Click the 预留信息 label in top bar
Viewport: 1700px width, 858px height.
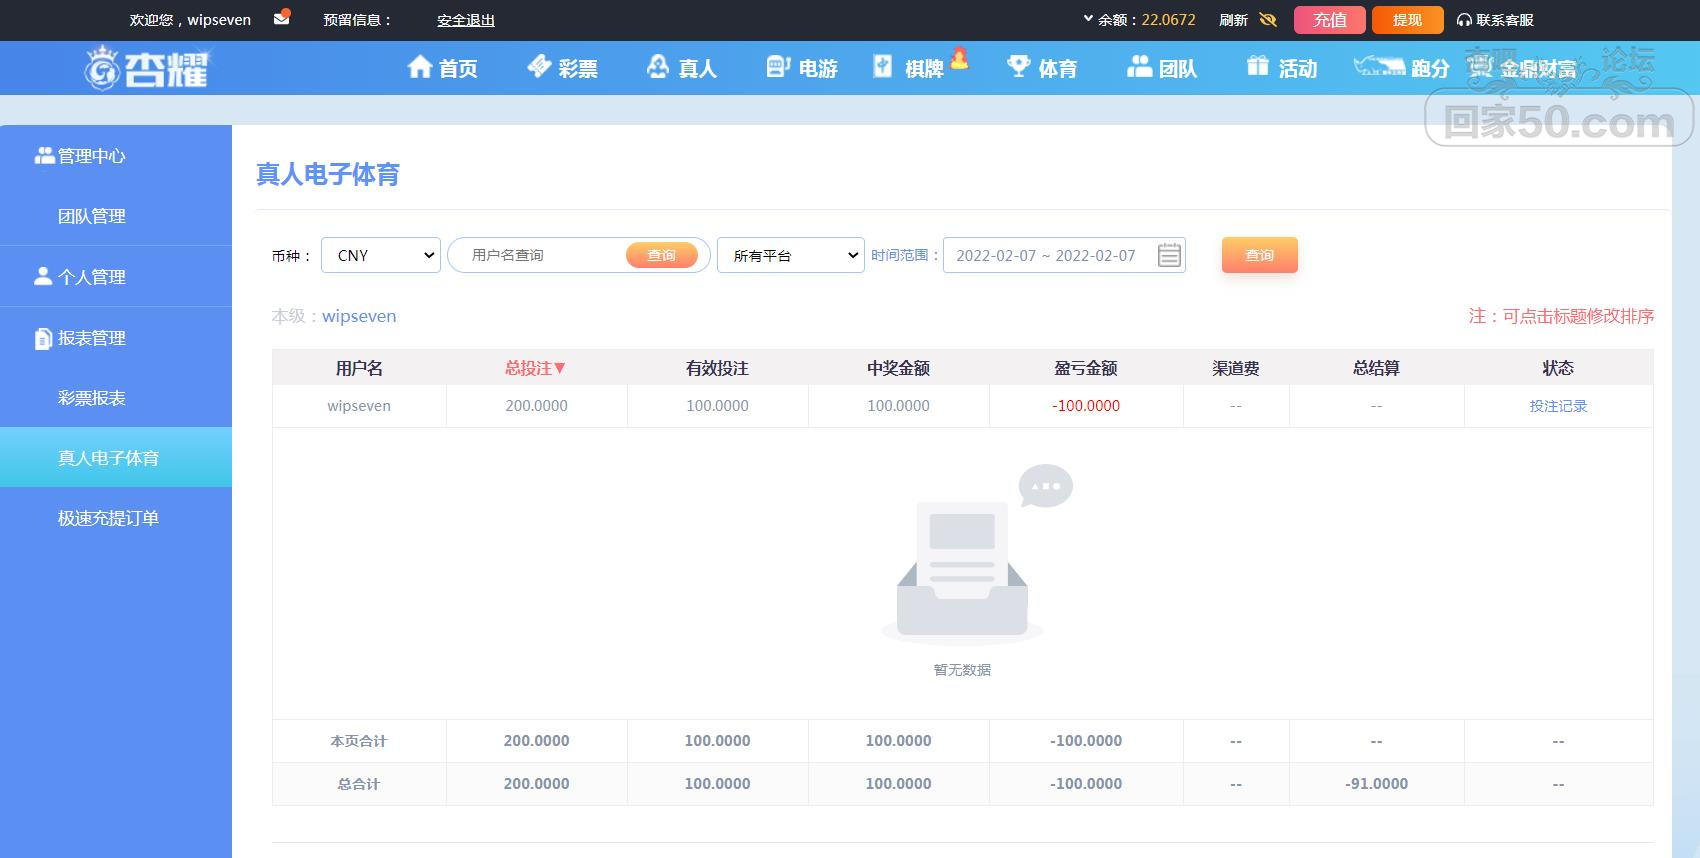[357, 20]
